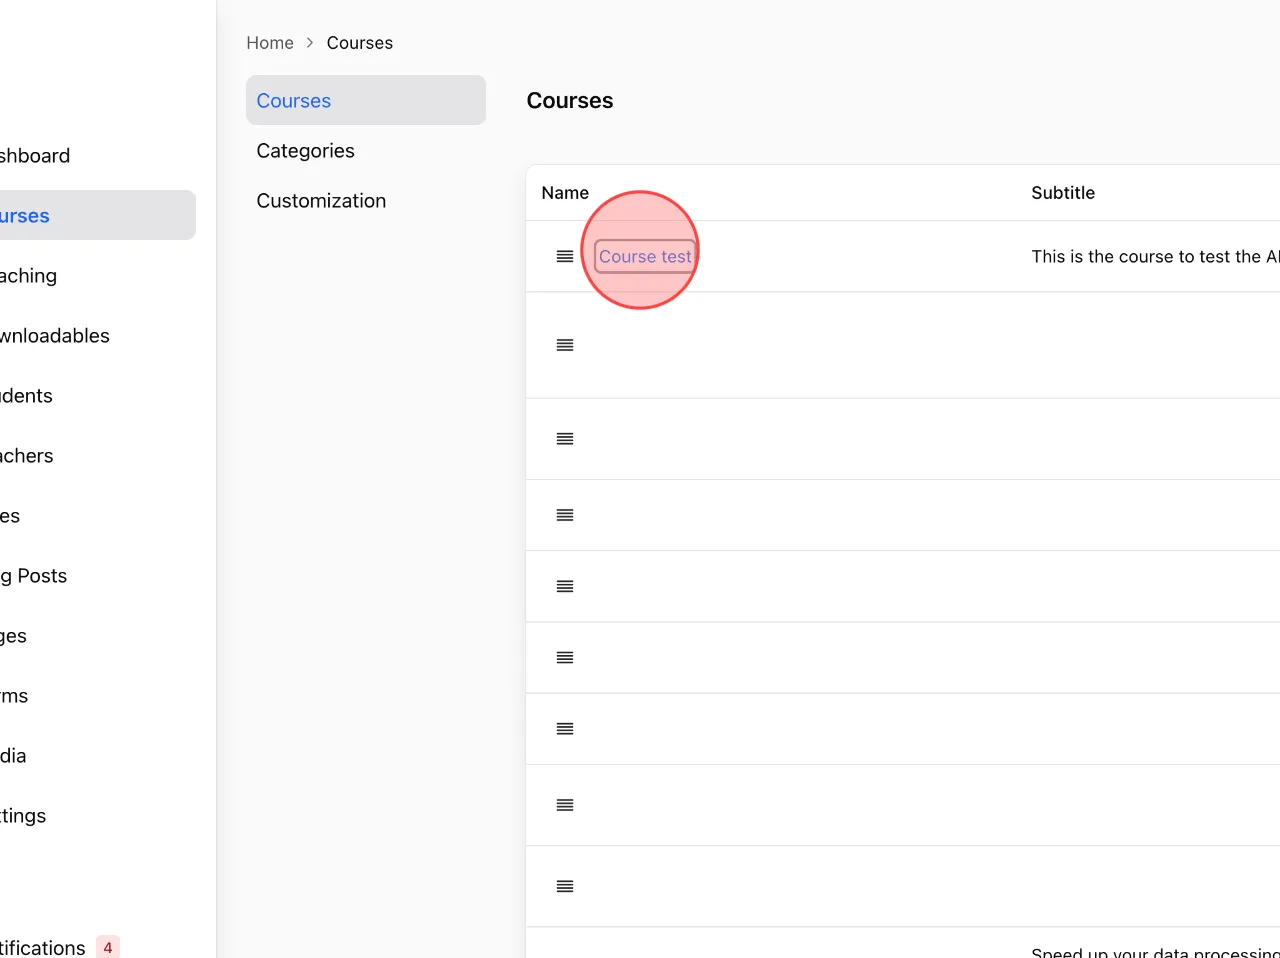This screenshot has width=1280, height=958.
Task: Grab the drag handle of Course test row
Action: point(565,257)
